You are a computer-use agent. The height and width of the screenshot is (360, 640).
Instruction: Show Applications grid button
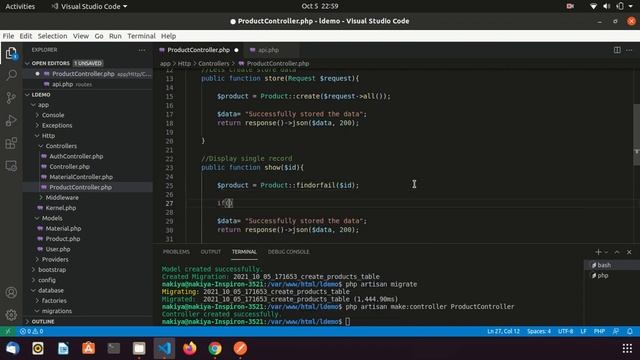[627, 349]
